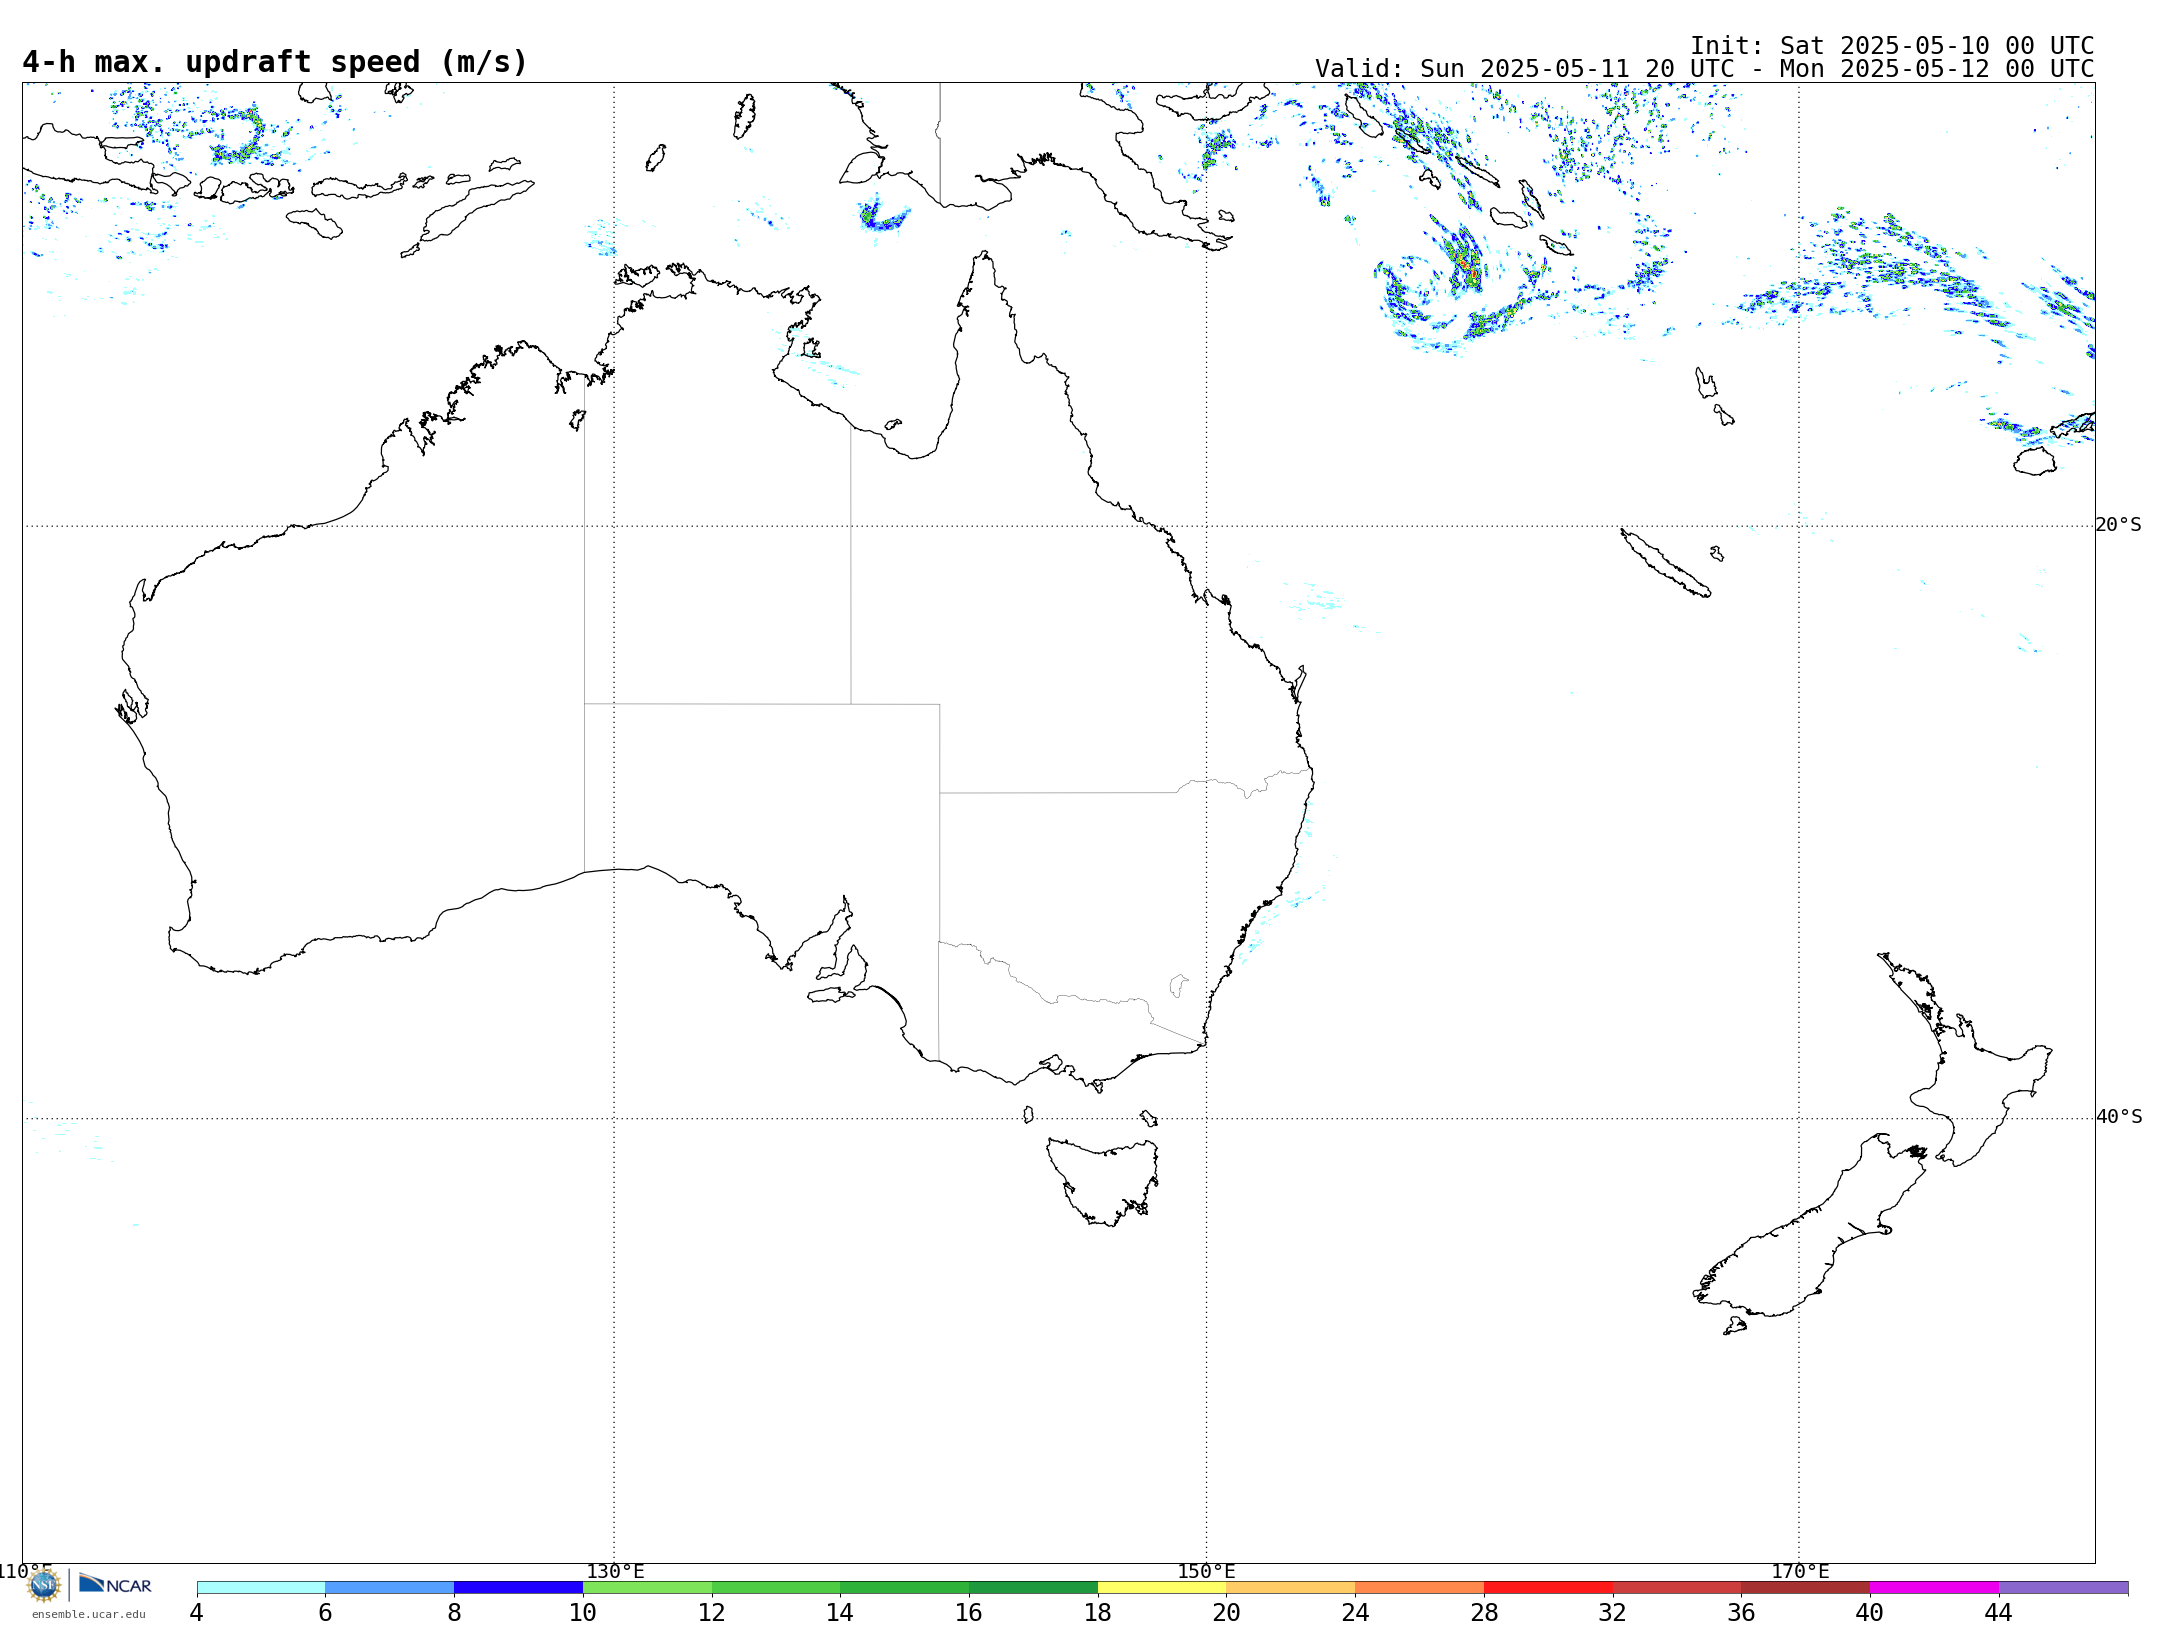Click the yellow 18-20 color swatch

pos(1162,1587)
